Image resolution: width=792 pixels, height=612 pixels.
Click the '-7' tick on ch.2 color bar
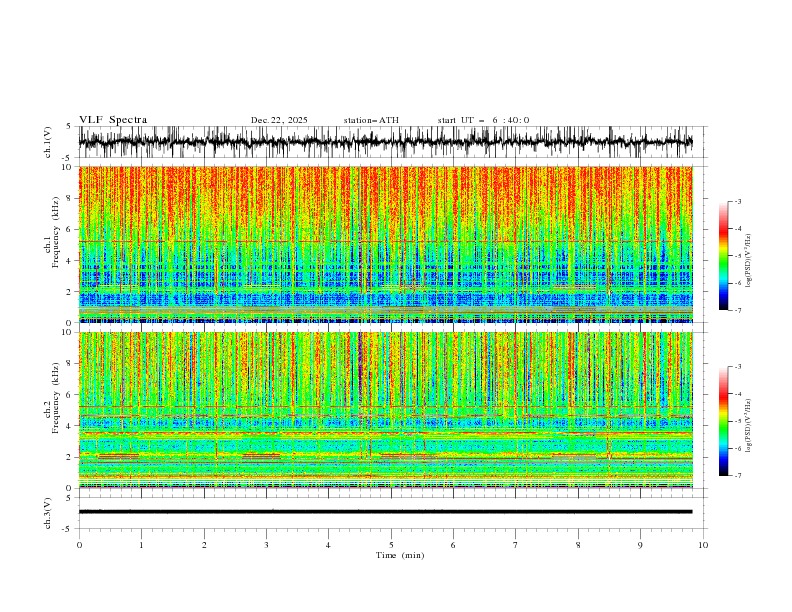pyautogui.click(x=738, y=475)
